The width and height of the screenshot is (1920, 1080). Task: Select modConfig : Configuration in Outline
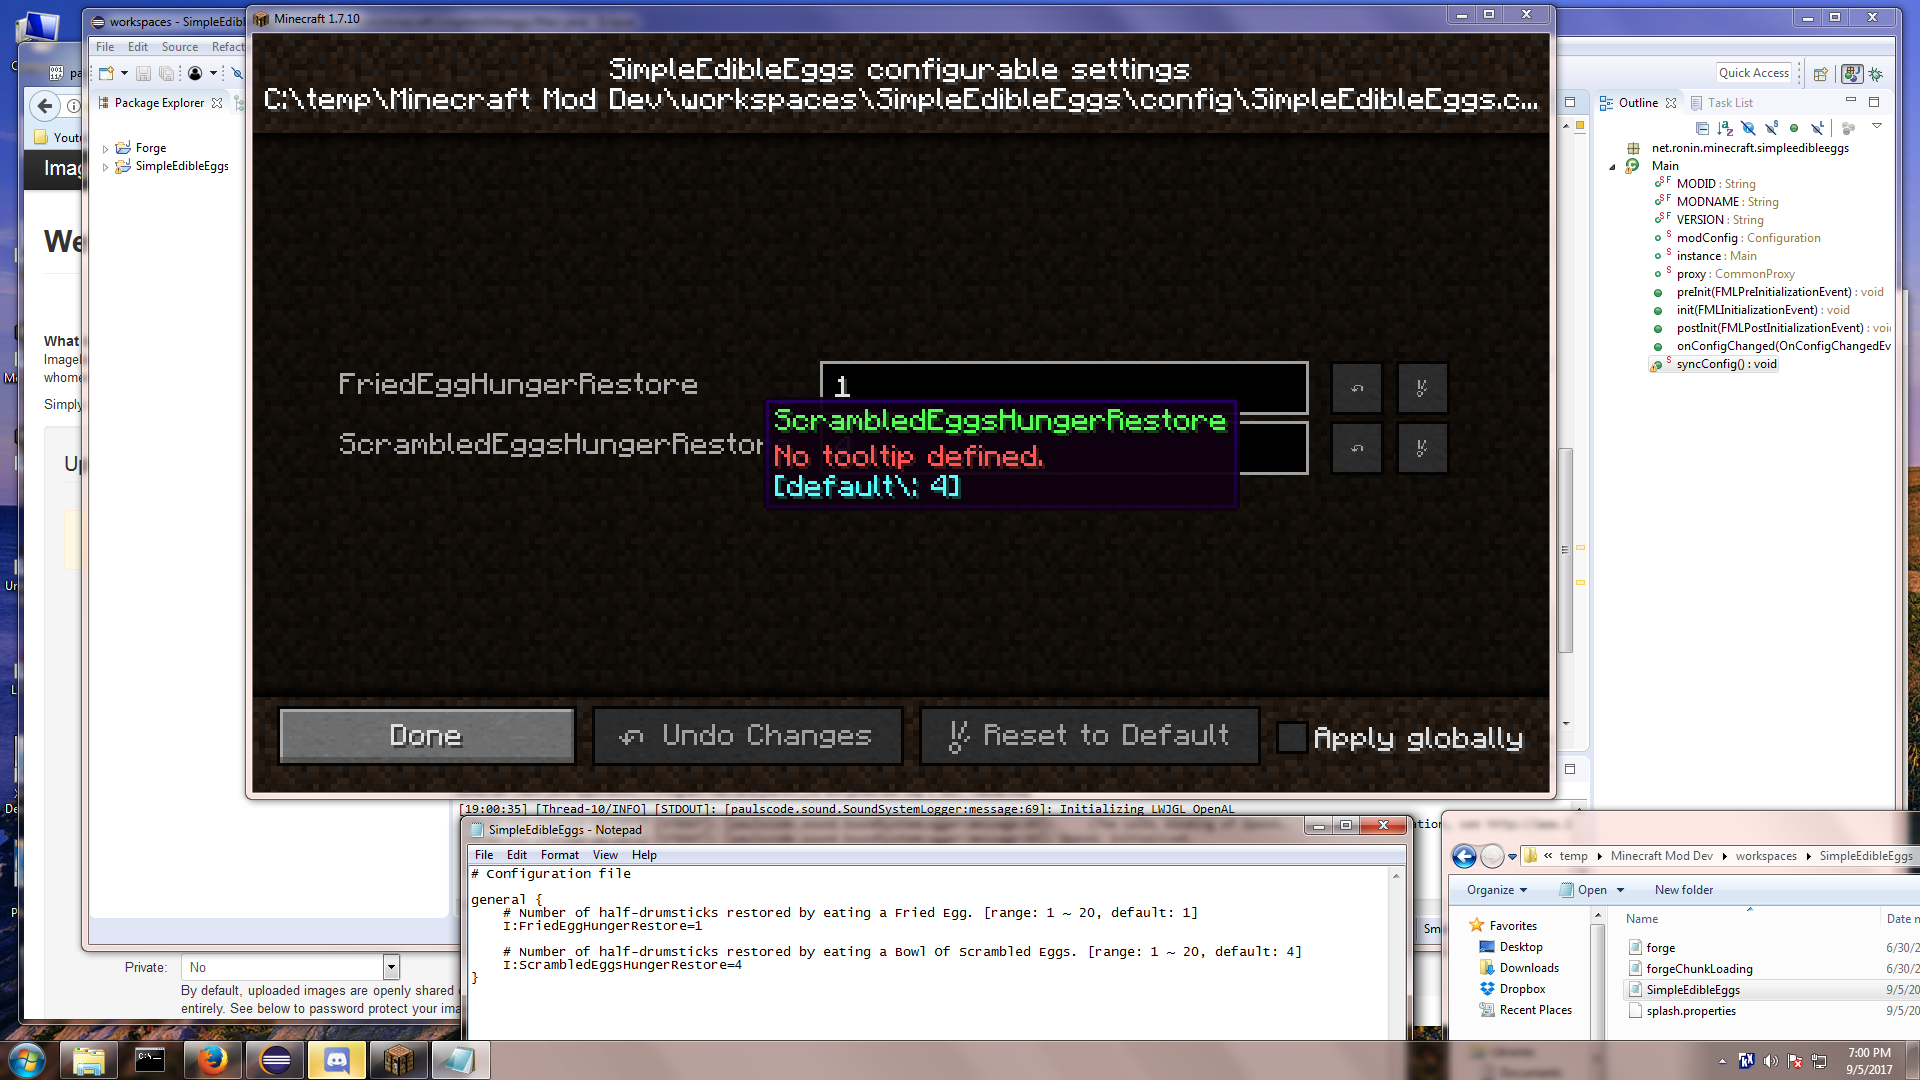(1748, 238)
